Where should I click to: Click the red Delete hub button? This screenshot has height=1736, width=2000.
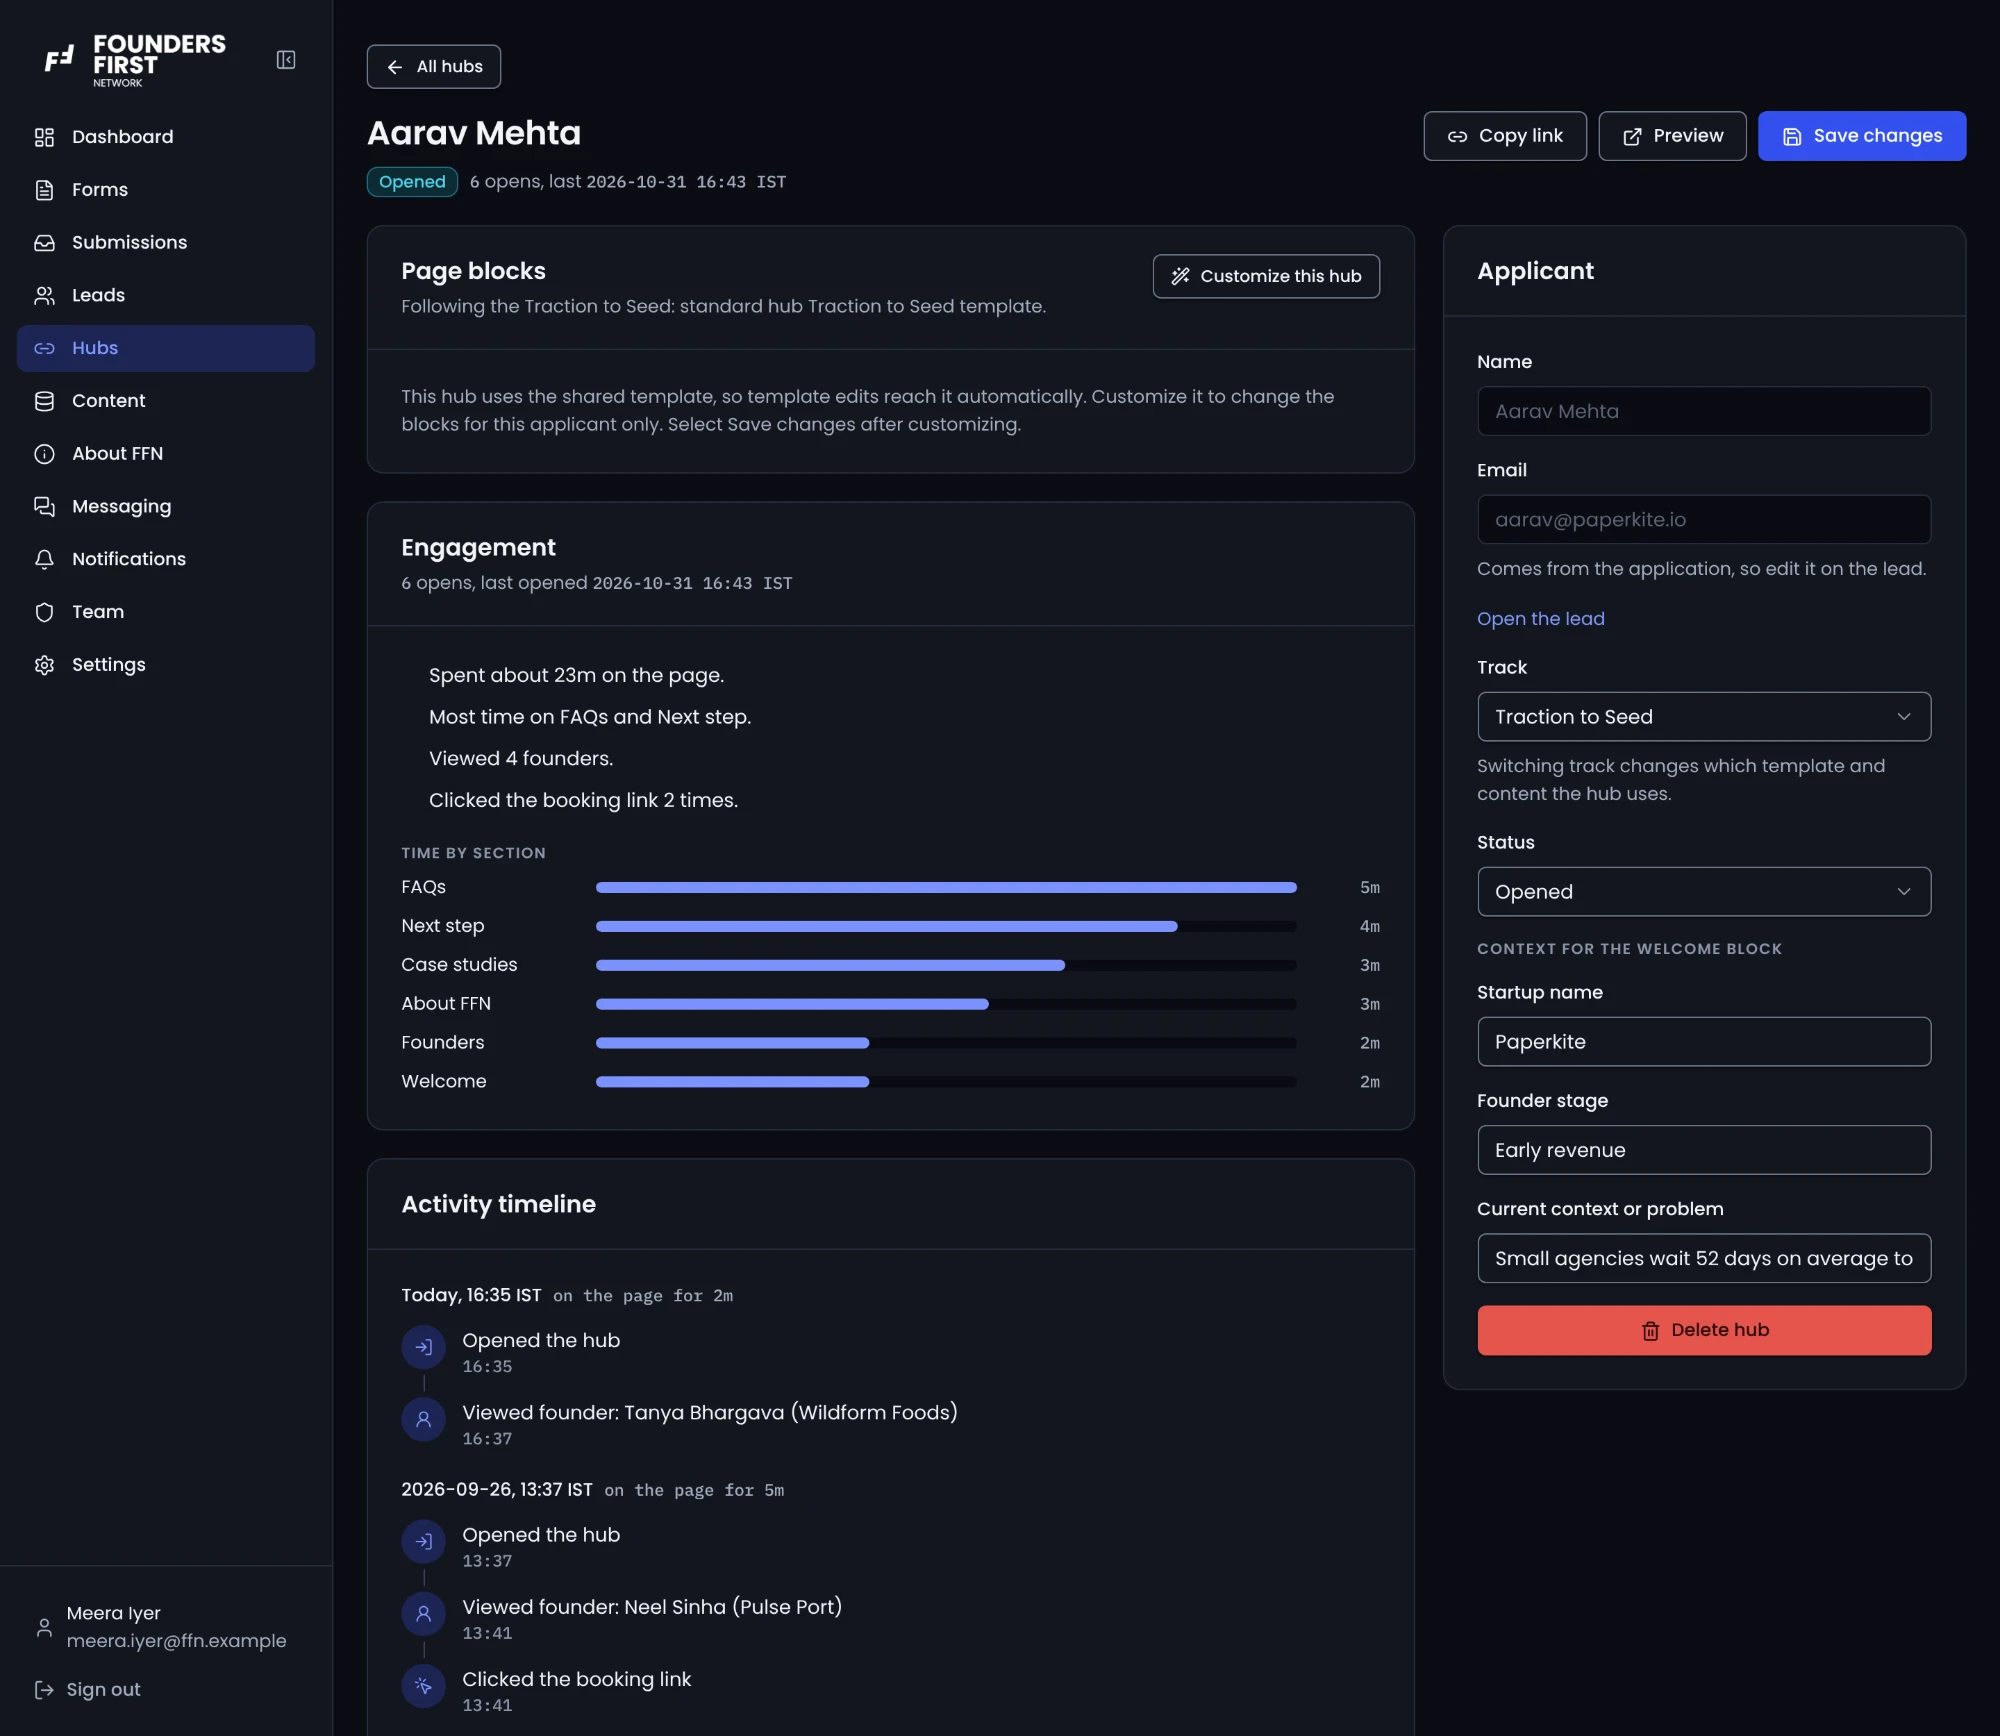(x=1704, y=1330)
